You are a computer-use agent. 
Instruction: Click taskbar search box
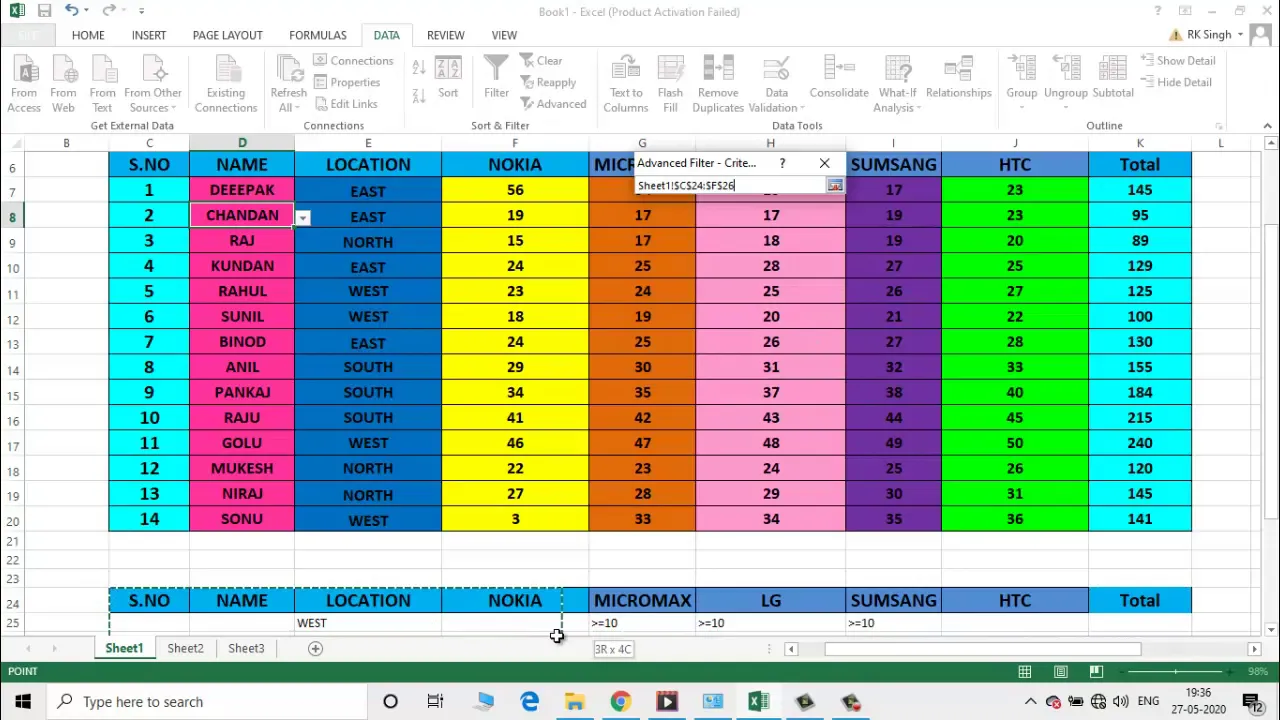coord(207,702)
